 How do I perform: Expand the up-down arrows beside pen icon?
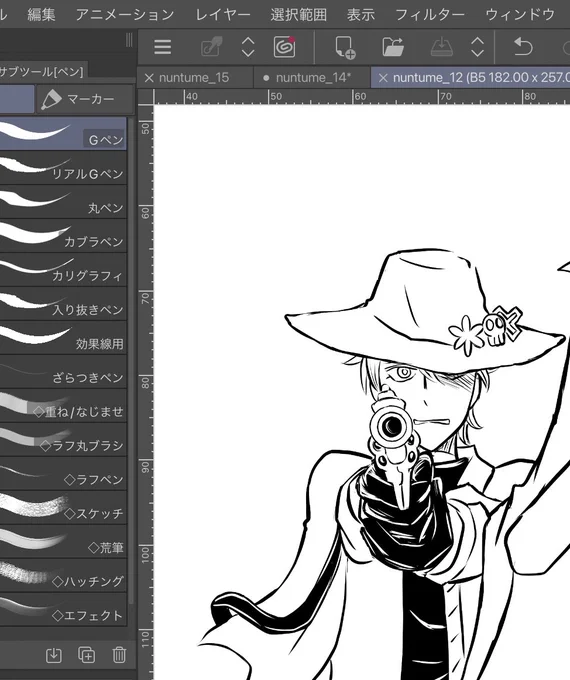point(248,47)
